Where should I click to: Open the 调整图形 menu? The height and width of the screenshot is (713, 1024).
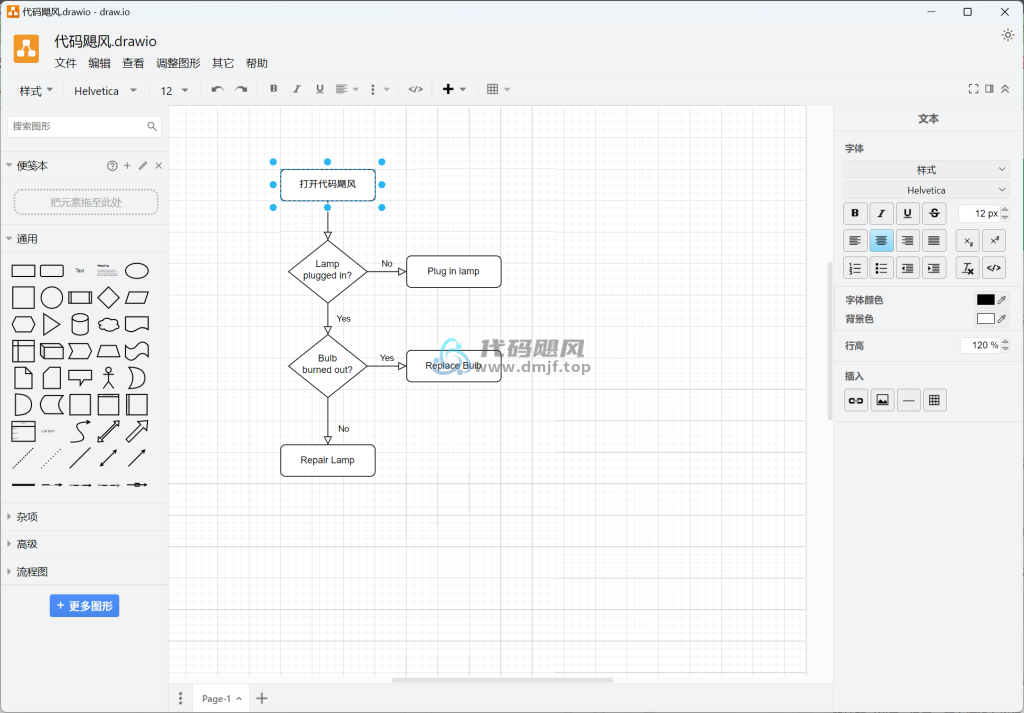click(178, 63)
